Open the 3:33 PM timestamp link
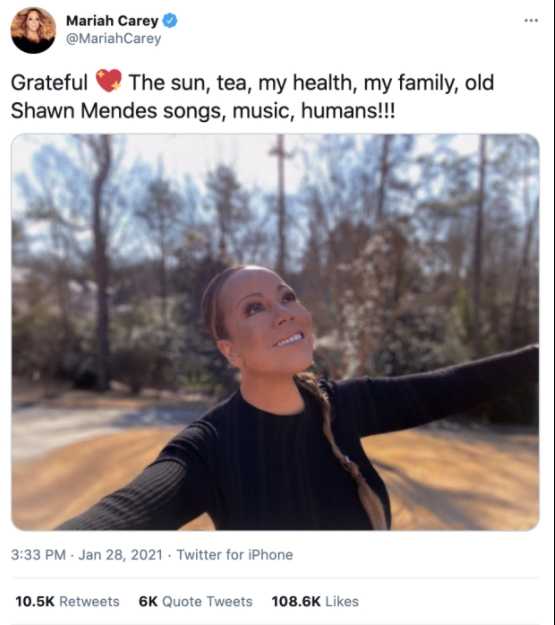The image size is (555, 625). (x=38, y=555)
